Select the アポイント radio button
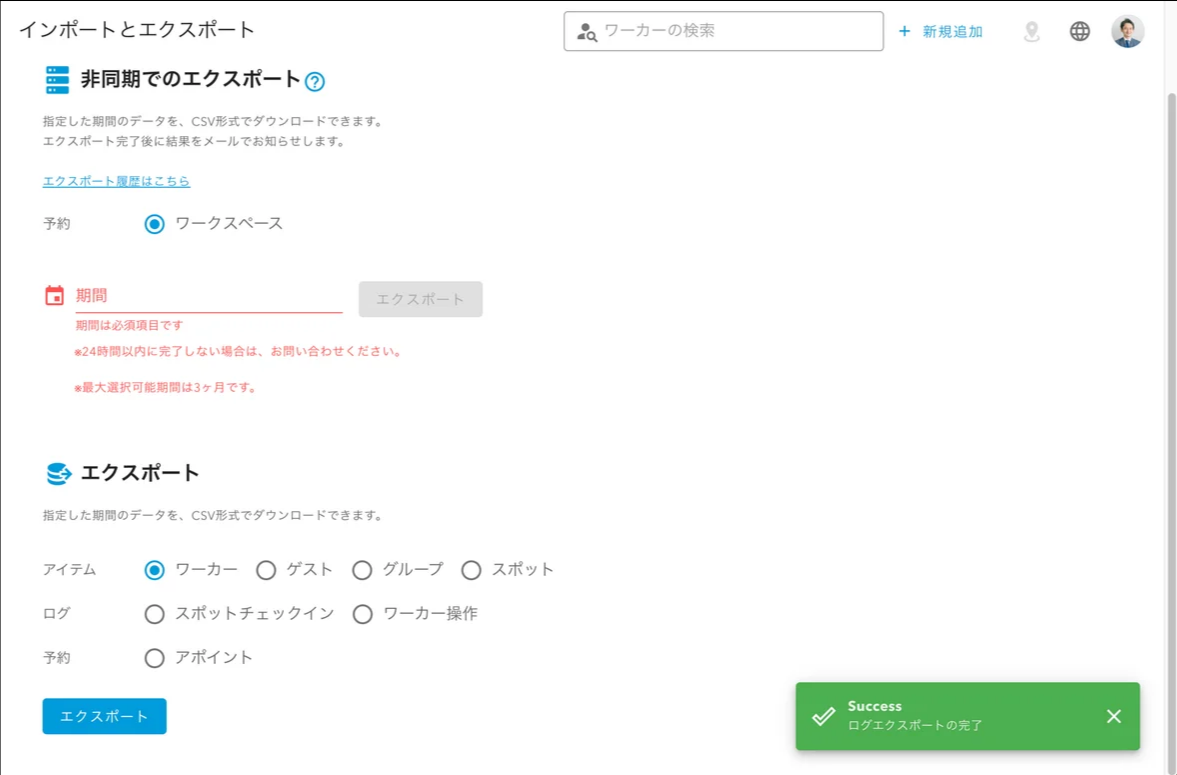This screenshot has height=775, width=1177. (x=155, y=658)
